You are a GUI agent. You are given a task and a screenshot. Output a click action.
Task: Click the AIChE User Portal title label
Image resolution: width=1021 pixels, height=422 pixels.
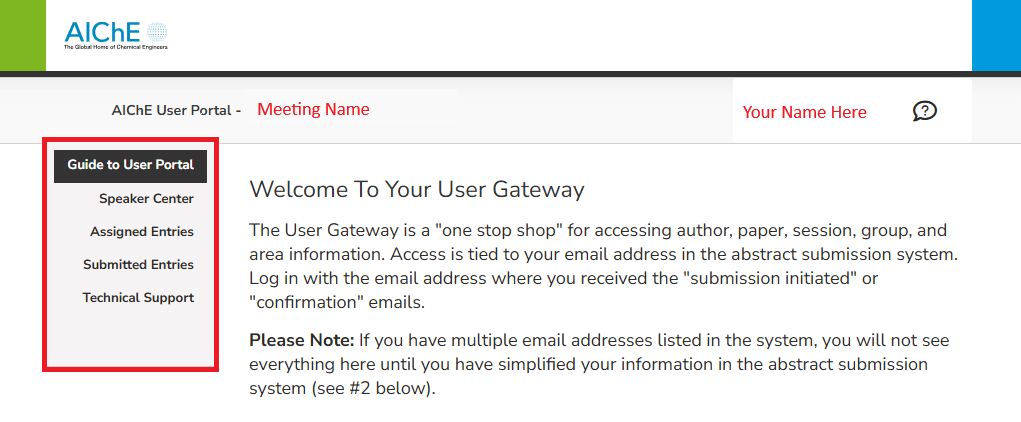176,110
